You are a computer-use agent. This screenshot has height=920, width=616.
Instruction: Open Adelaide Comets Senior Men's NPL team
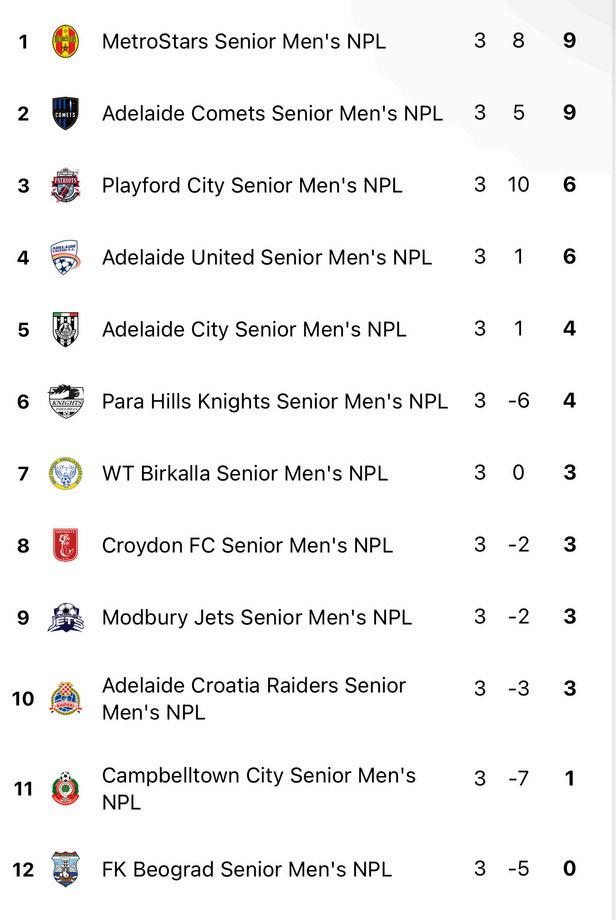pyautogui.click(x=272, y=113)
